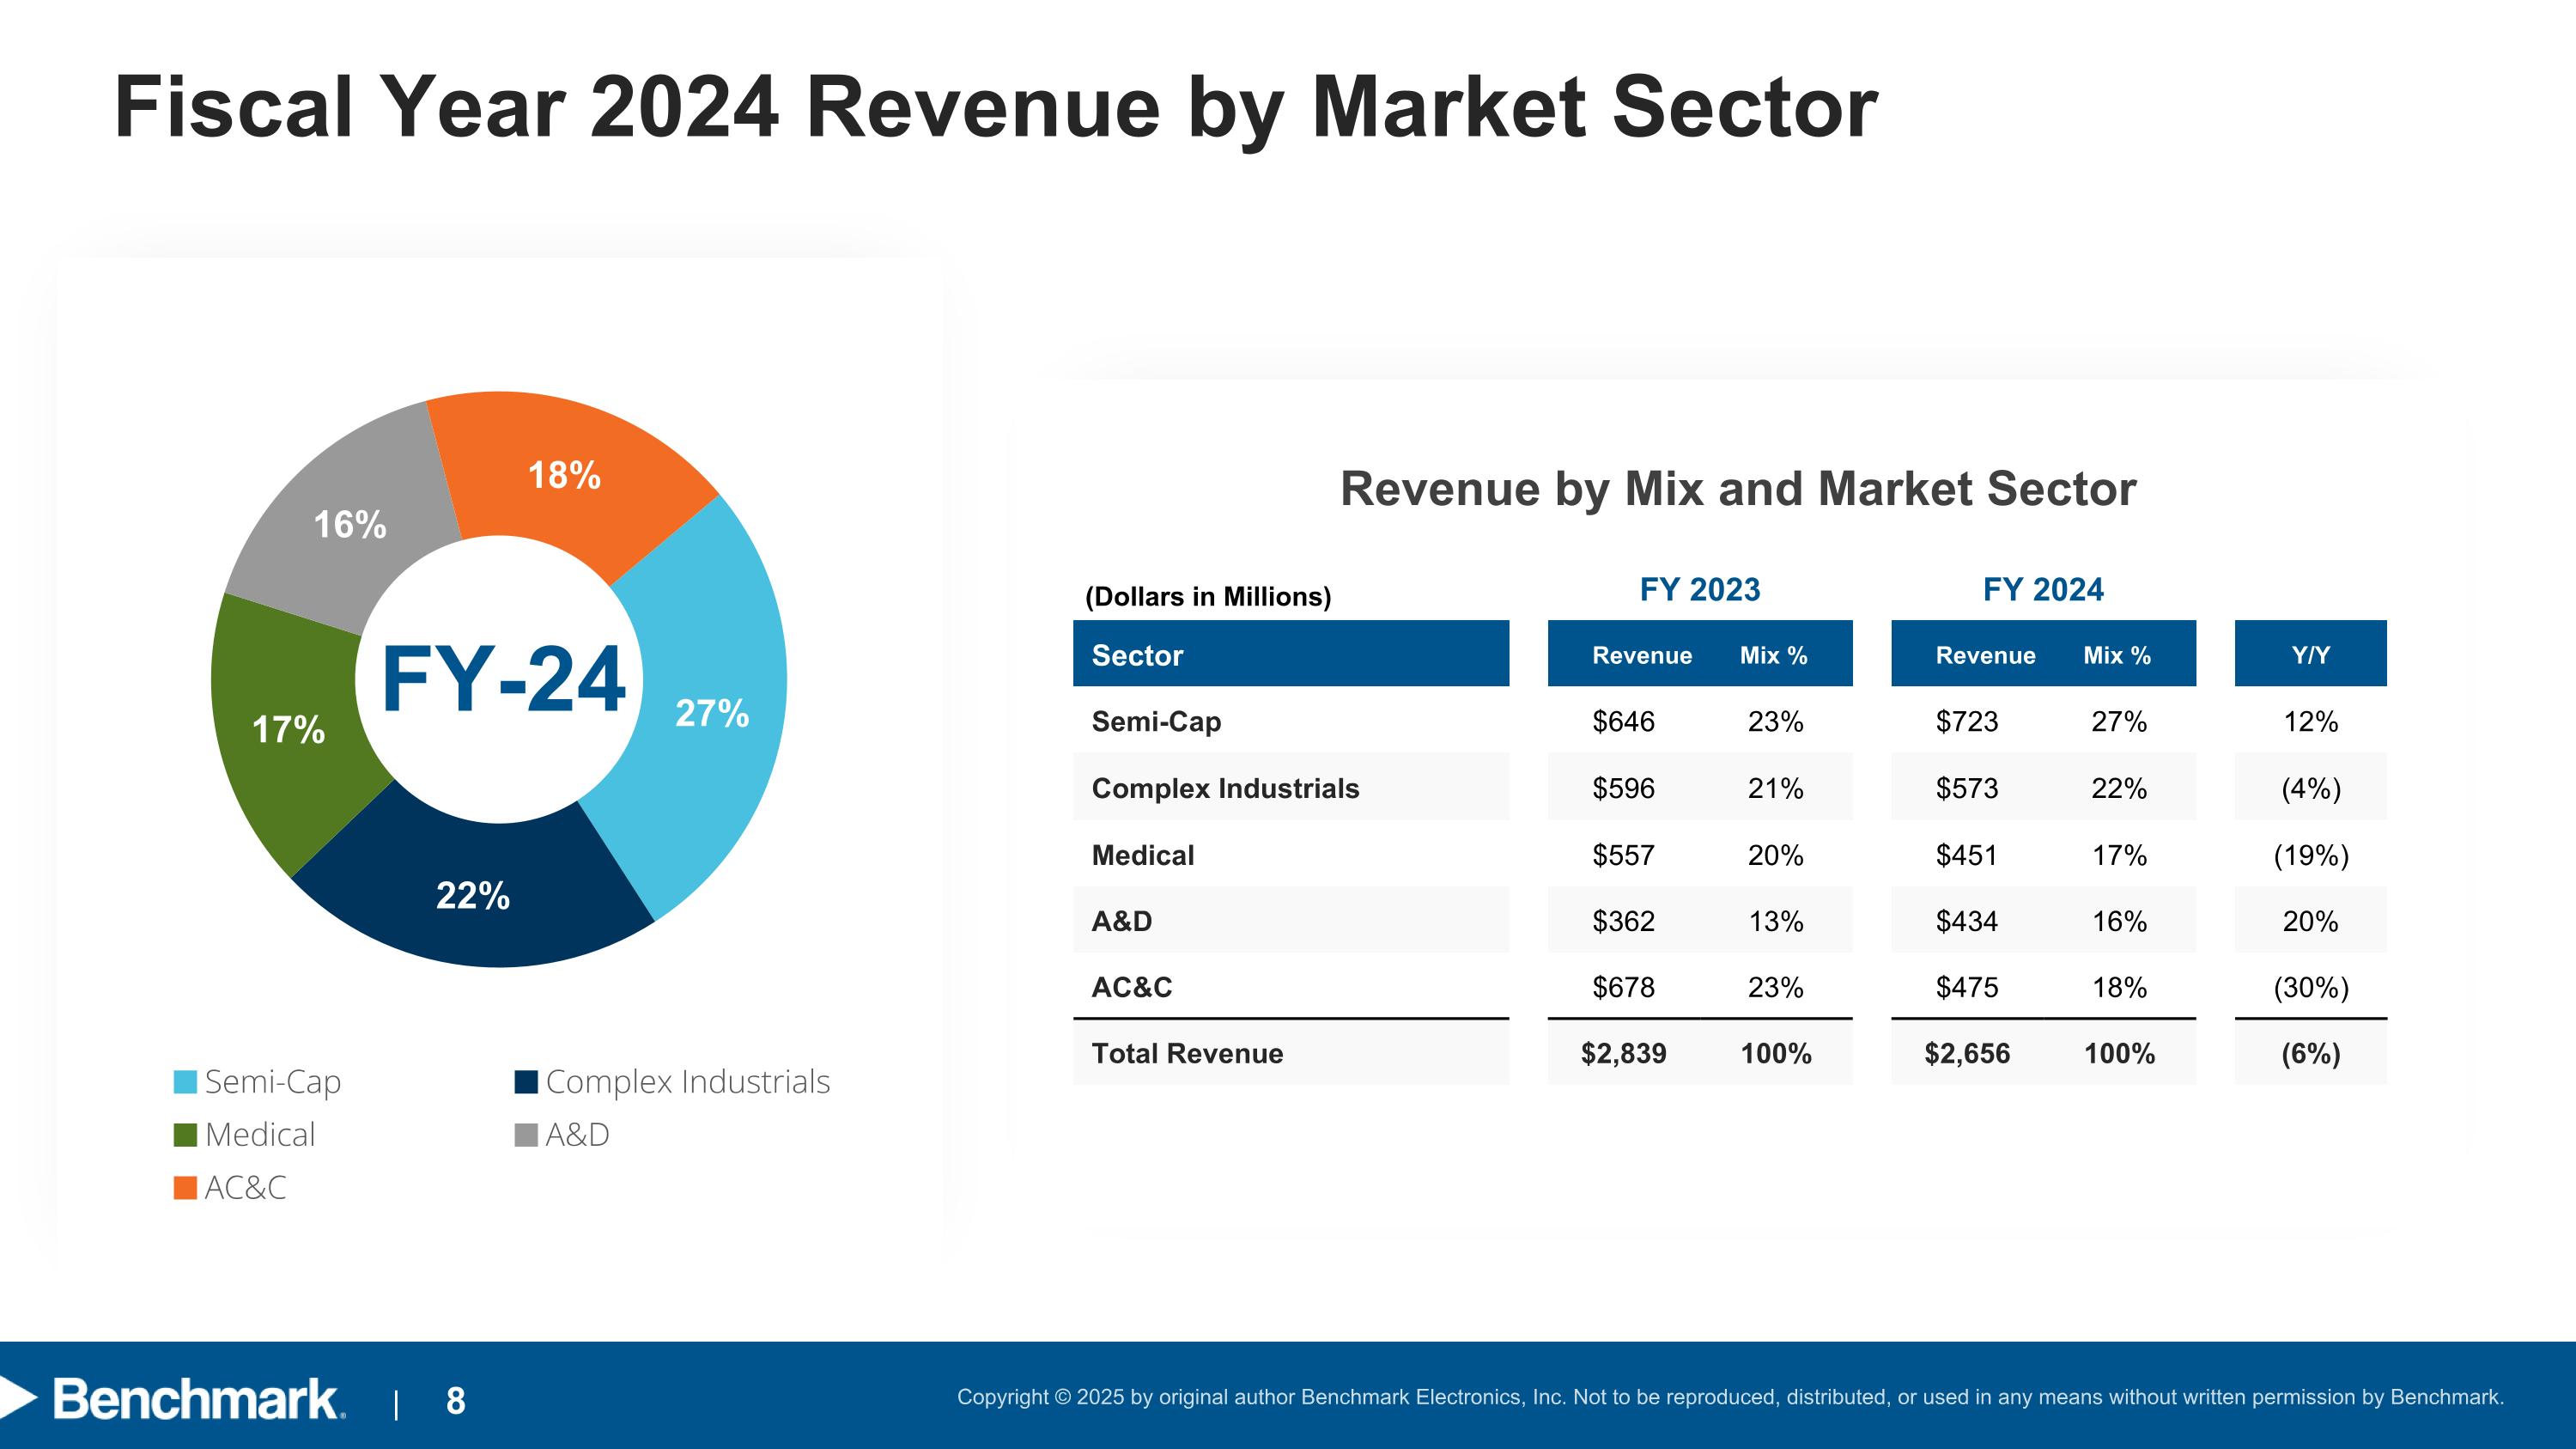Click the FY-24 label in donut center

coord(503,680)
